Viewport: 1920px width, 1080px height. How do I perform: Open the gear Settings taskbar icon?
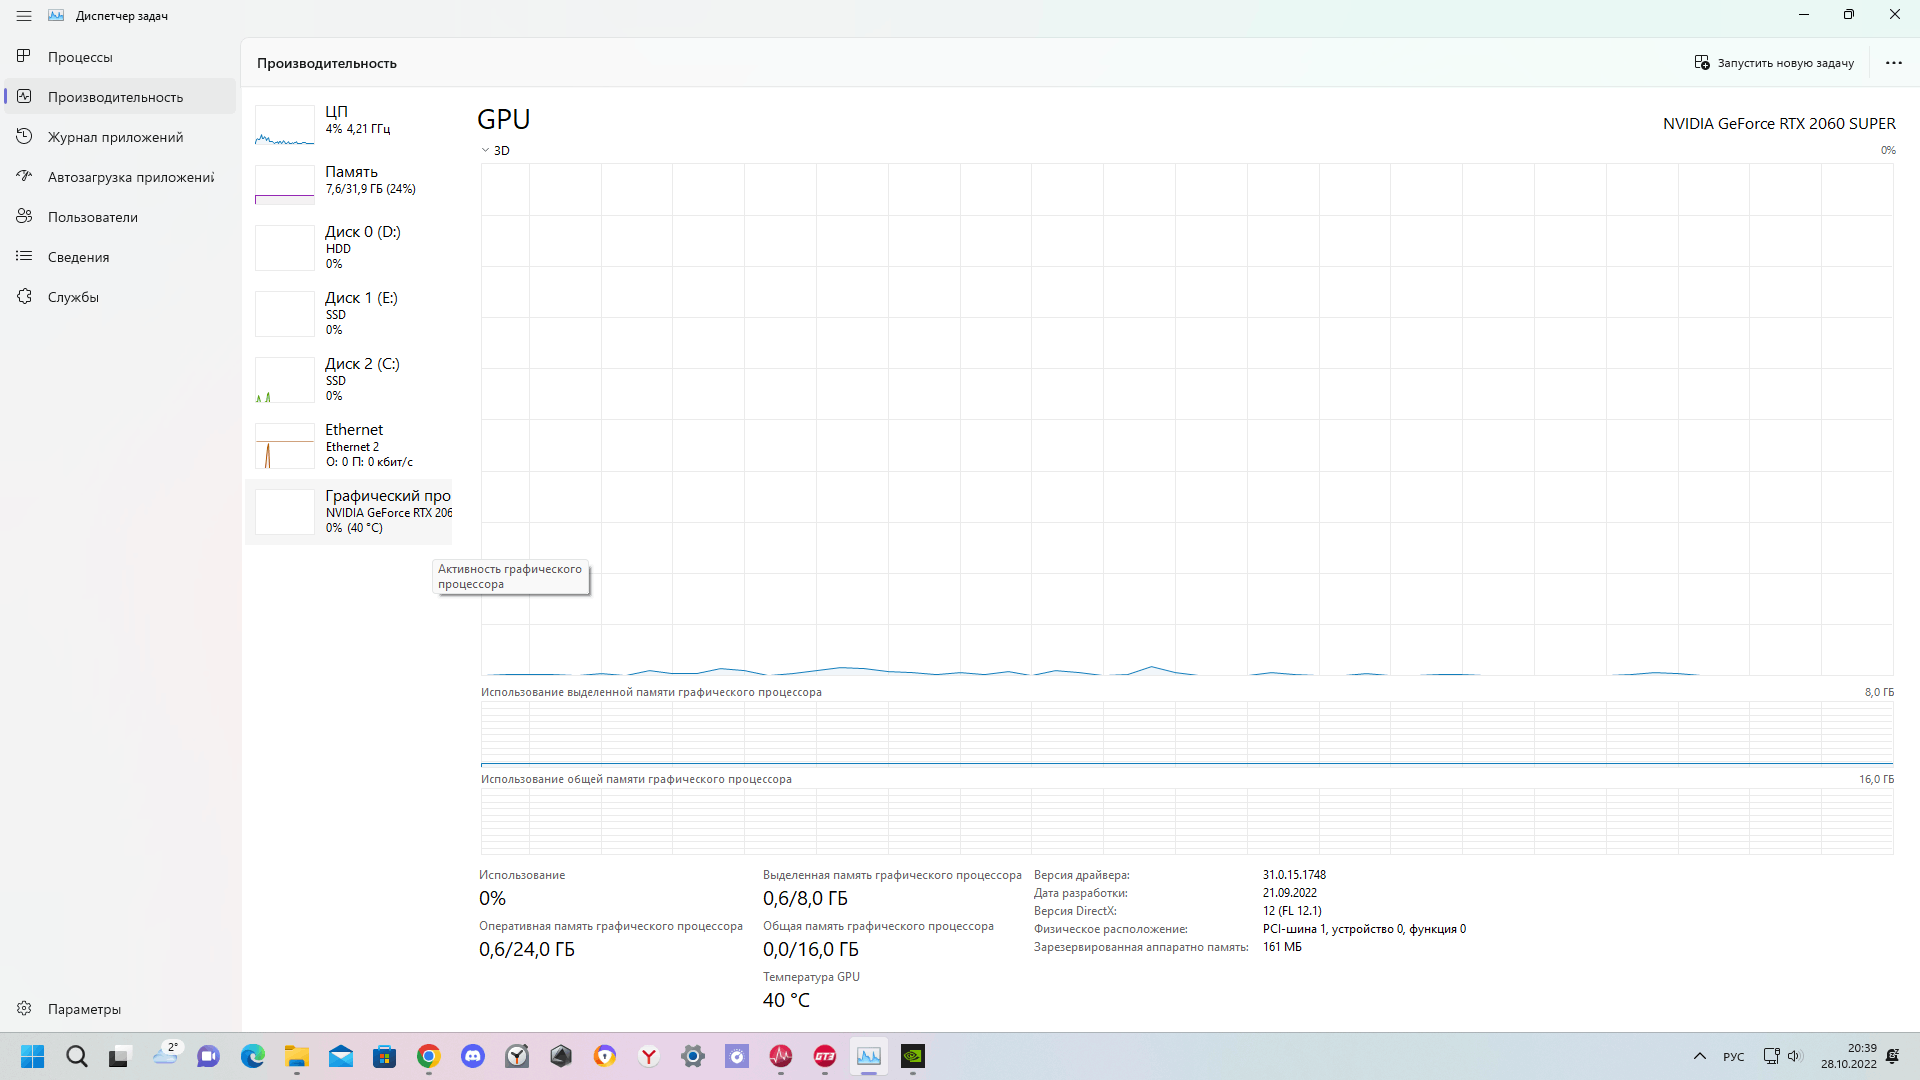pyautogui.click(x=693, y=1056)
